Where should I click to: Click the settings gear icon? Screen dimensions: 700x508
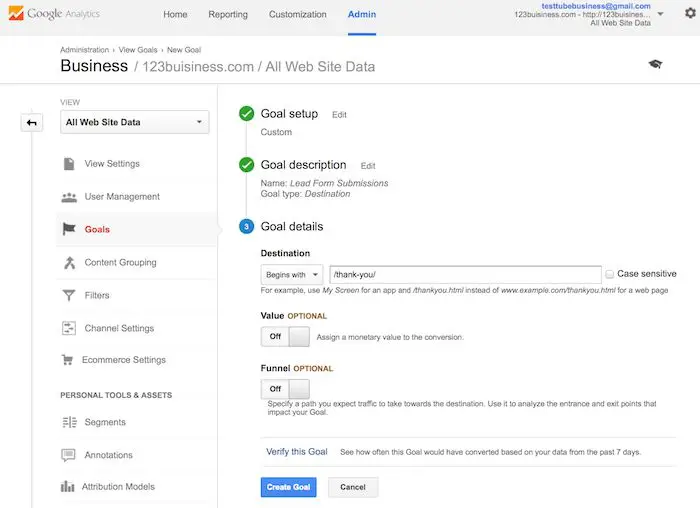pyautogui.click(x=686, y=15)
